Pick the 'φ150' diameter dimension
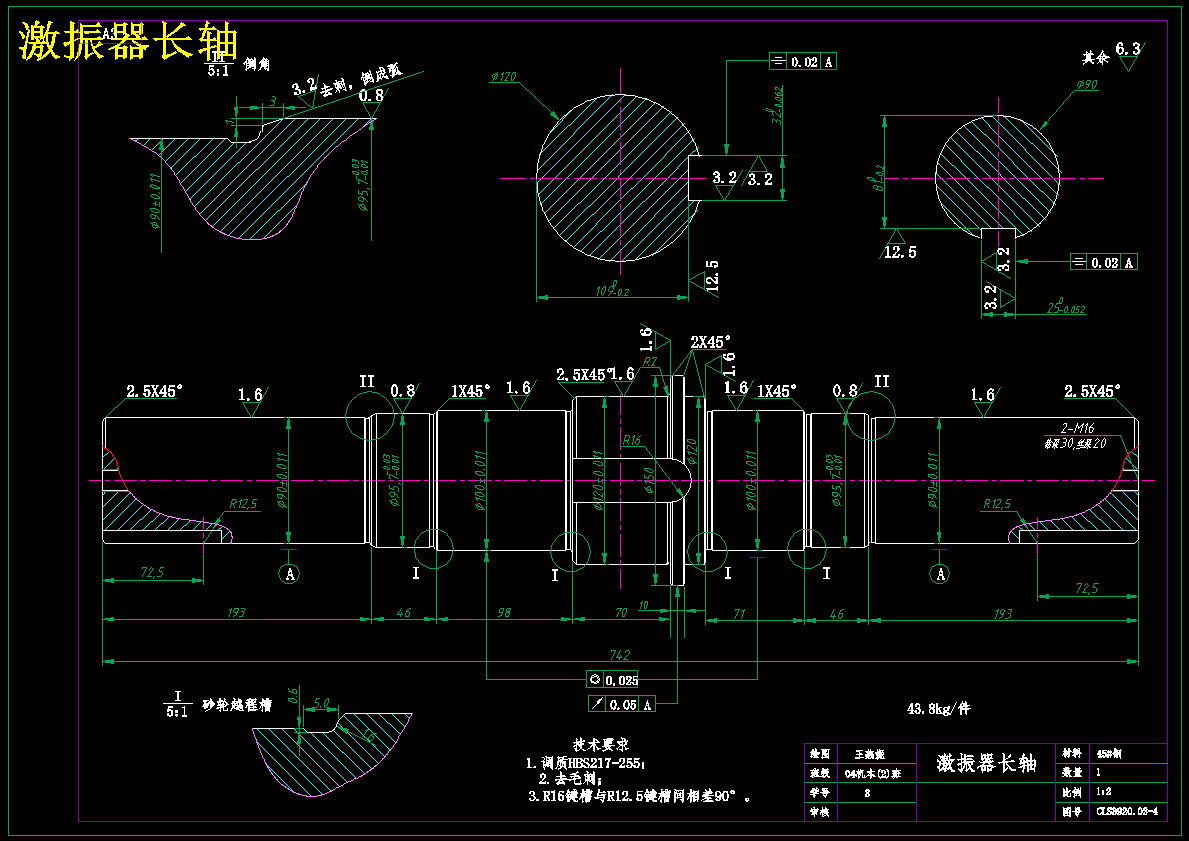The width and height of the screenshot is (1189, 841). tap(649, 479)
